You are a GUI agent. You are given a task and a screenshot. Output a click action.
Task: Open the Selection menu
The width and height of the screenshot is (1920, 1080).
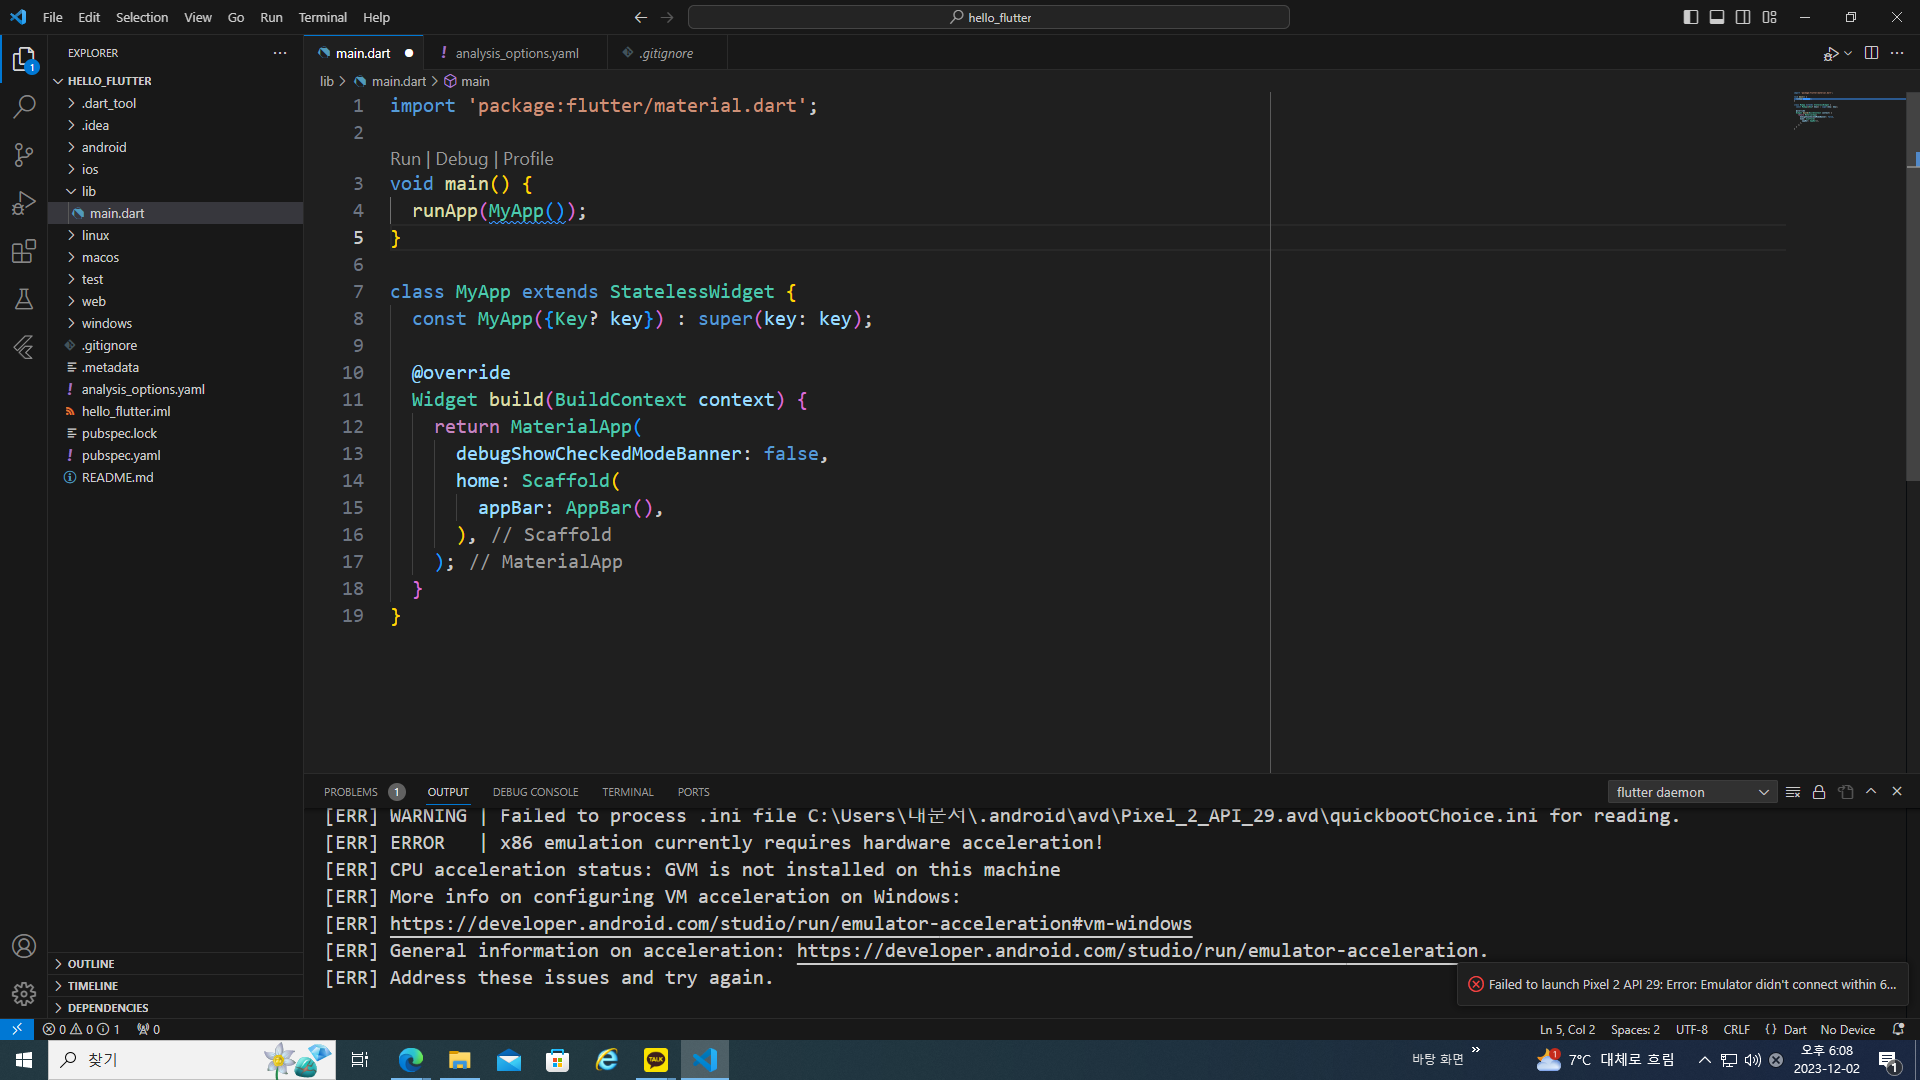(142, 17)
